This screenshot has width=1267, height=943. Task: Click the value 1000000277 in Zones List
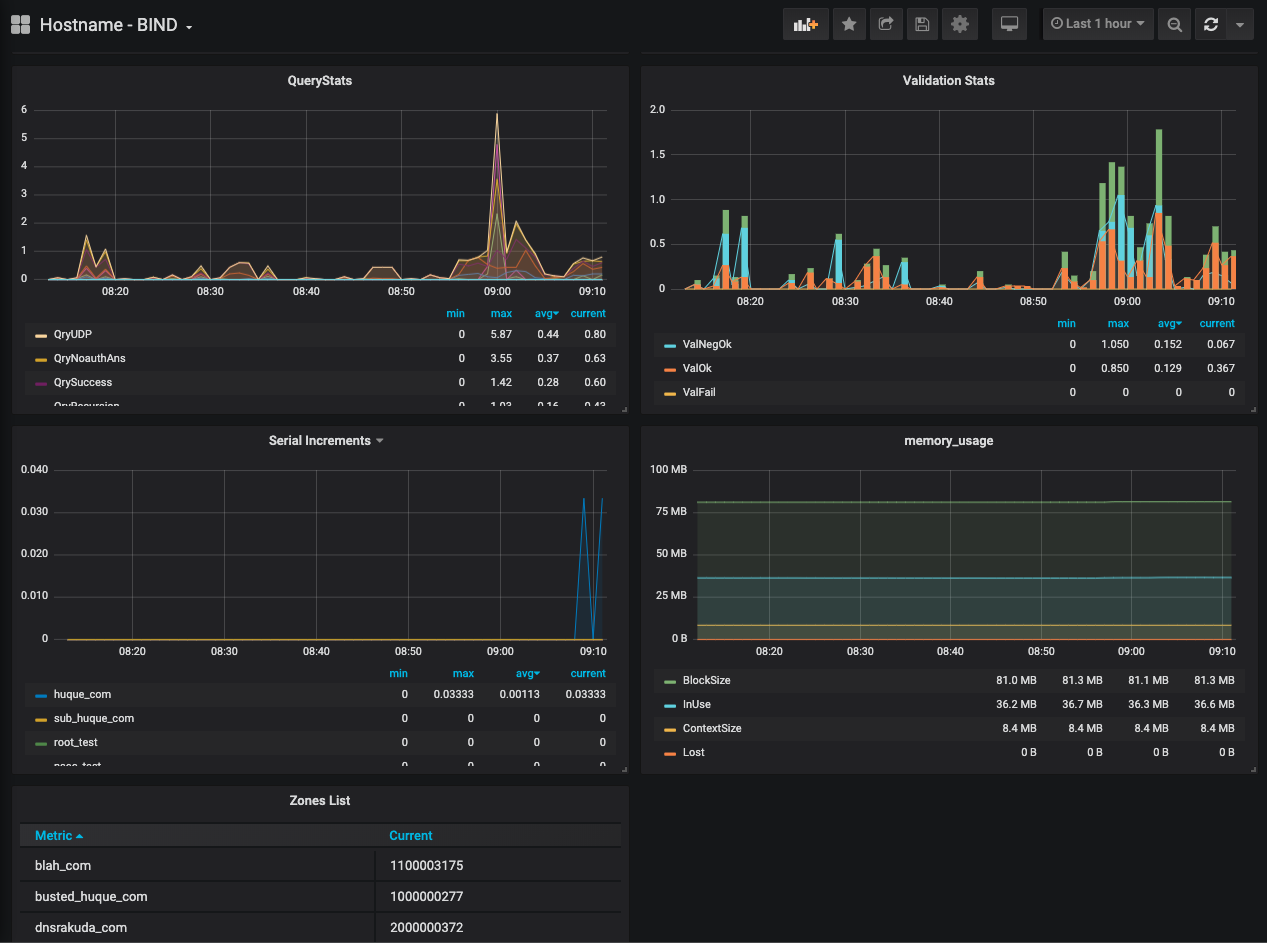(x=426, y=896)
